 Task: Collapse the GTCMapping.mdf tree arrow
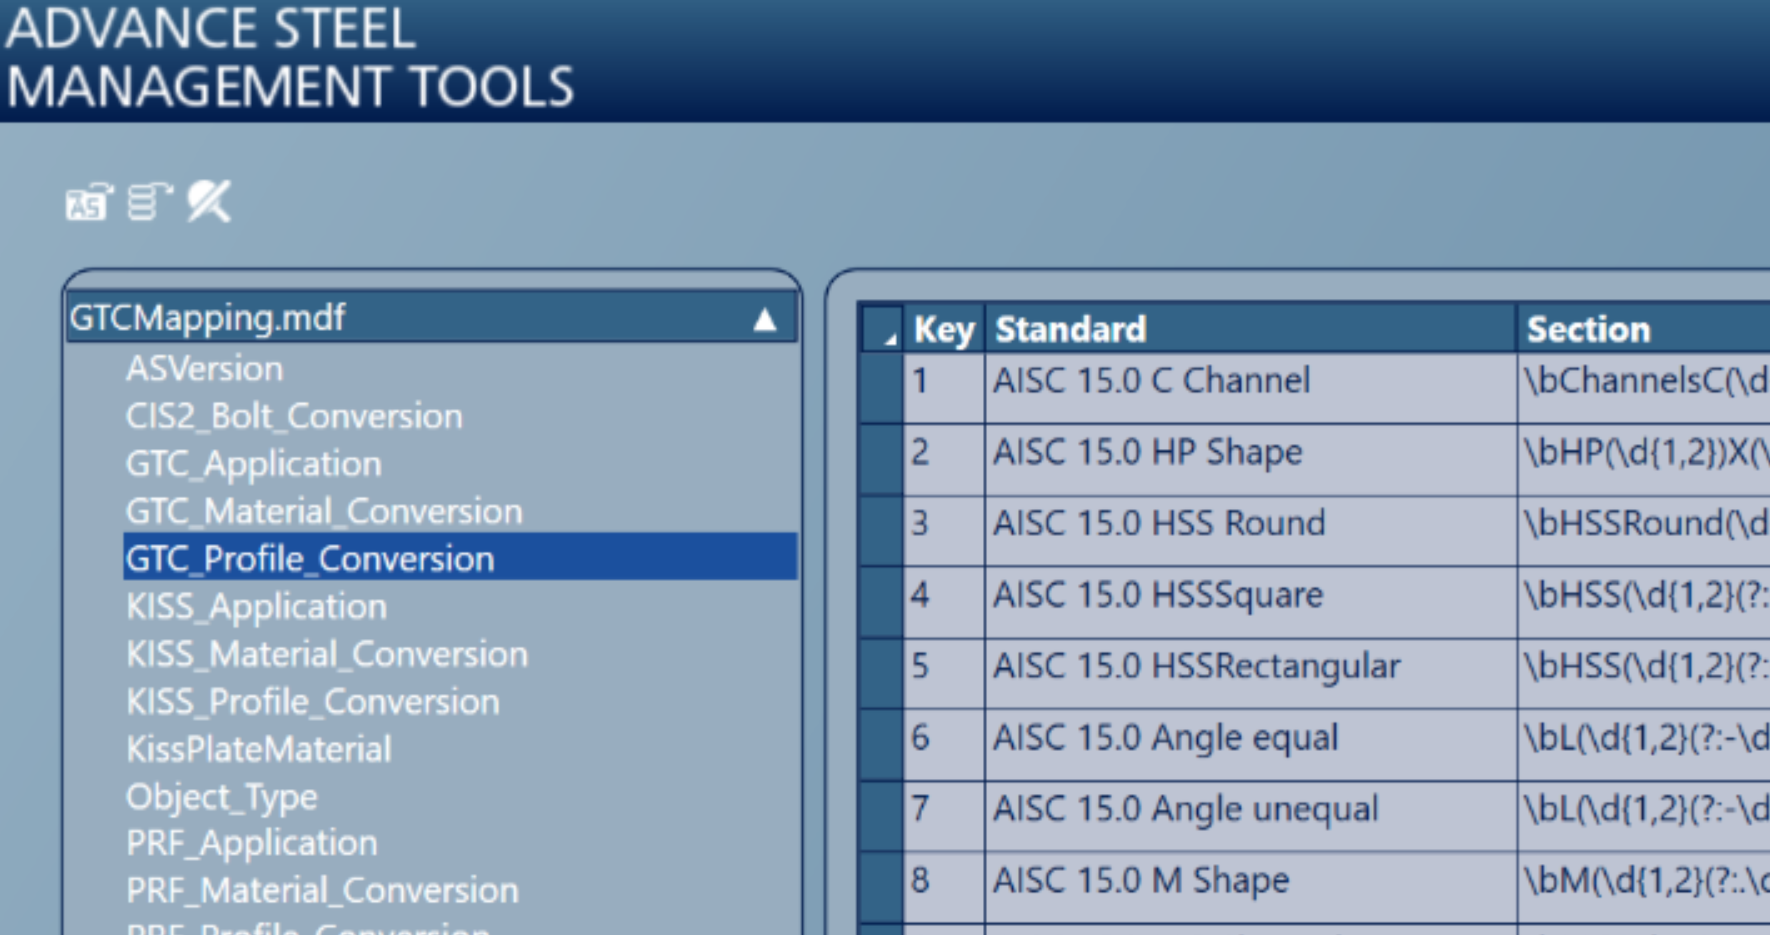click(x=765, y=319)
